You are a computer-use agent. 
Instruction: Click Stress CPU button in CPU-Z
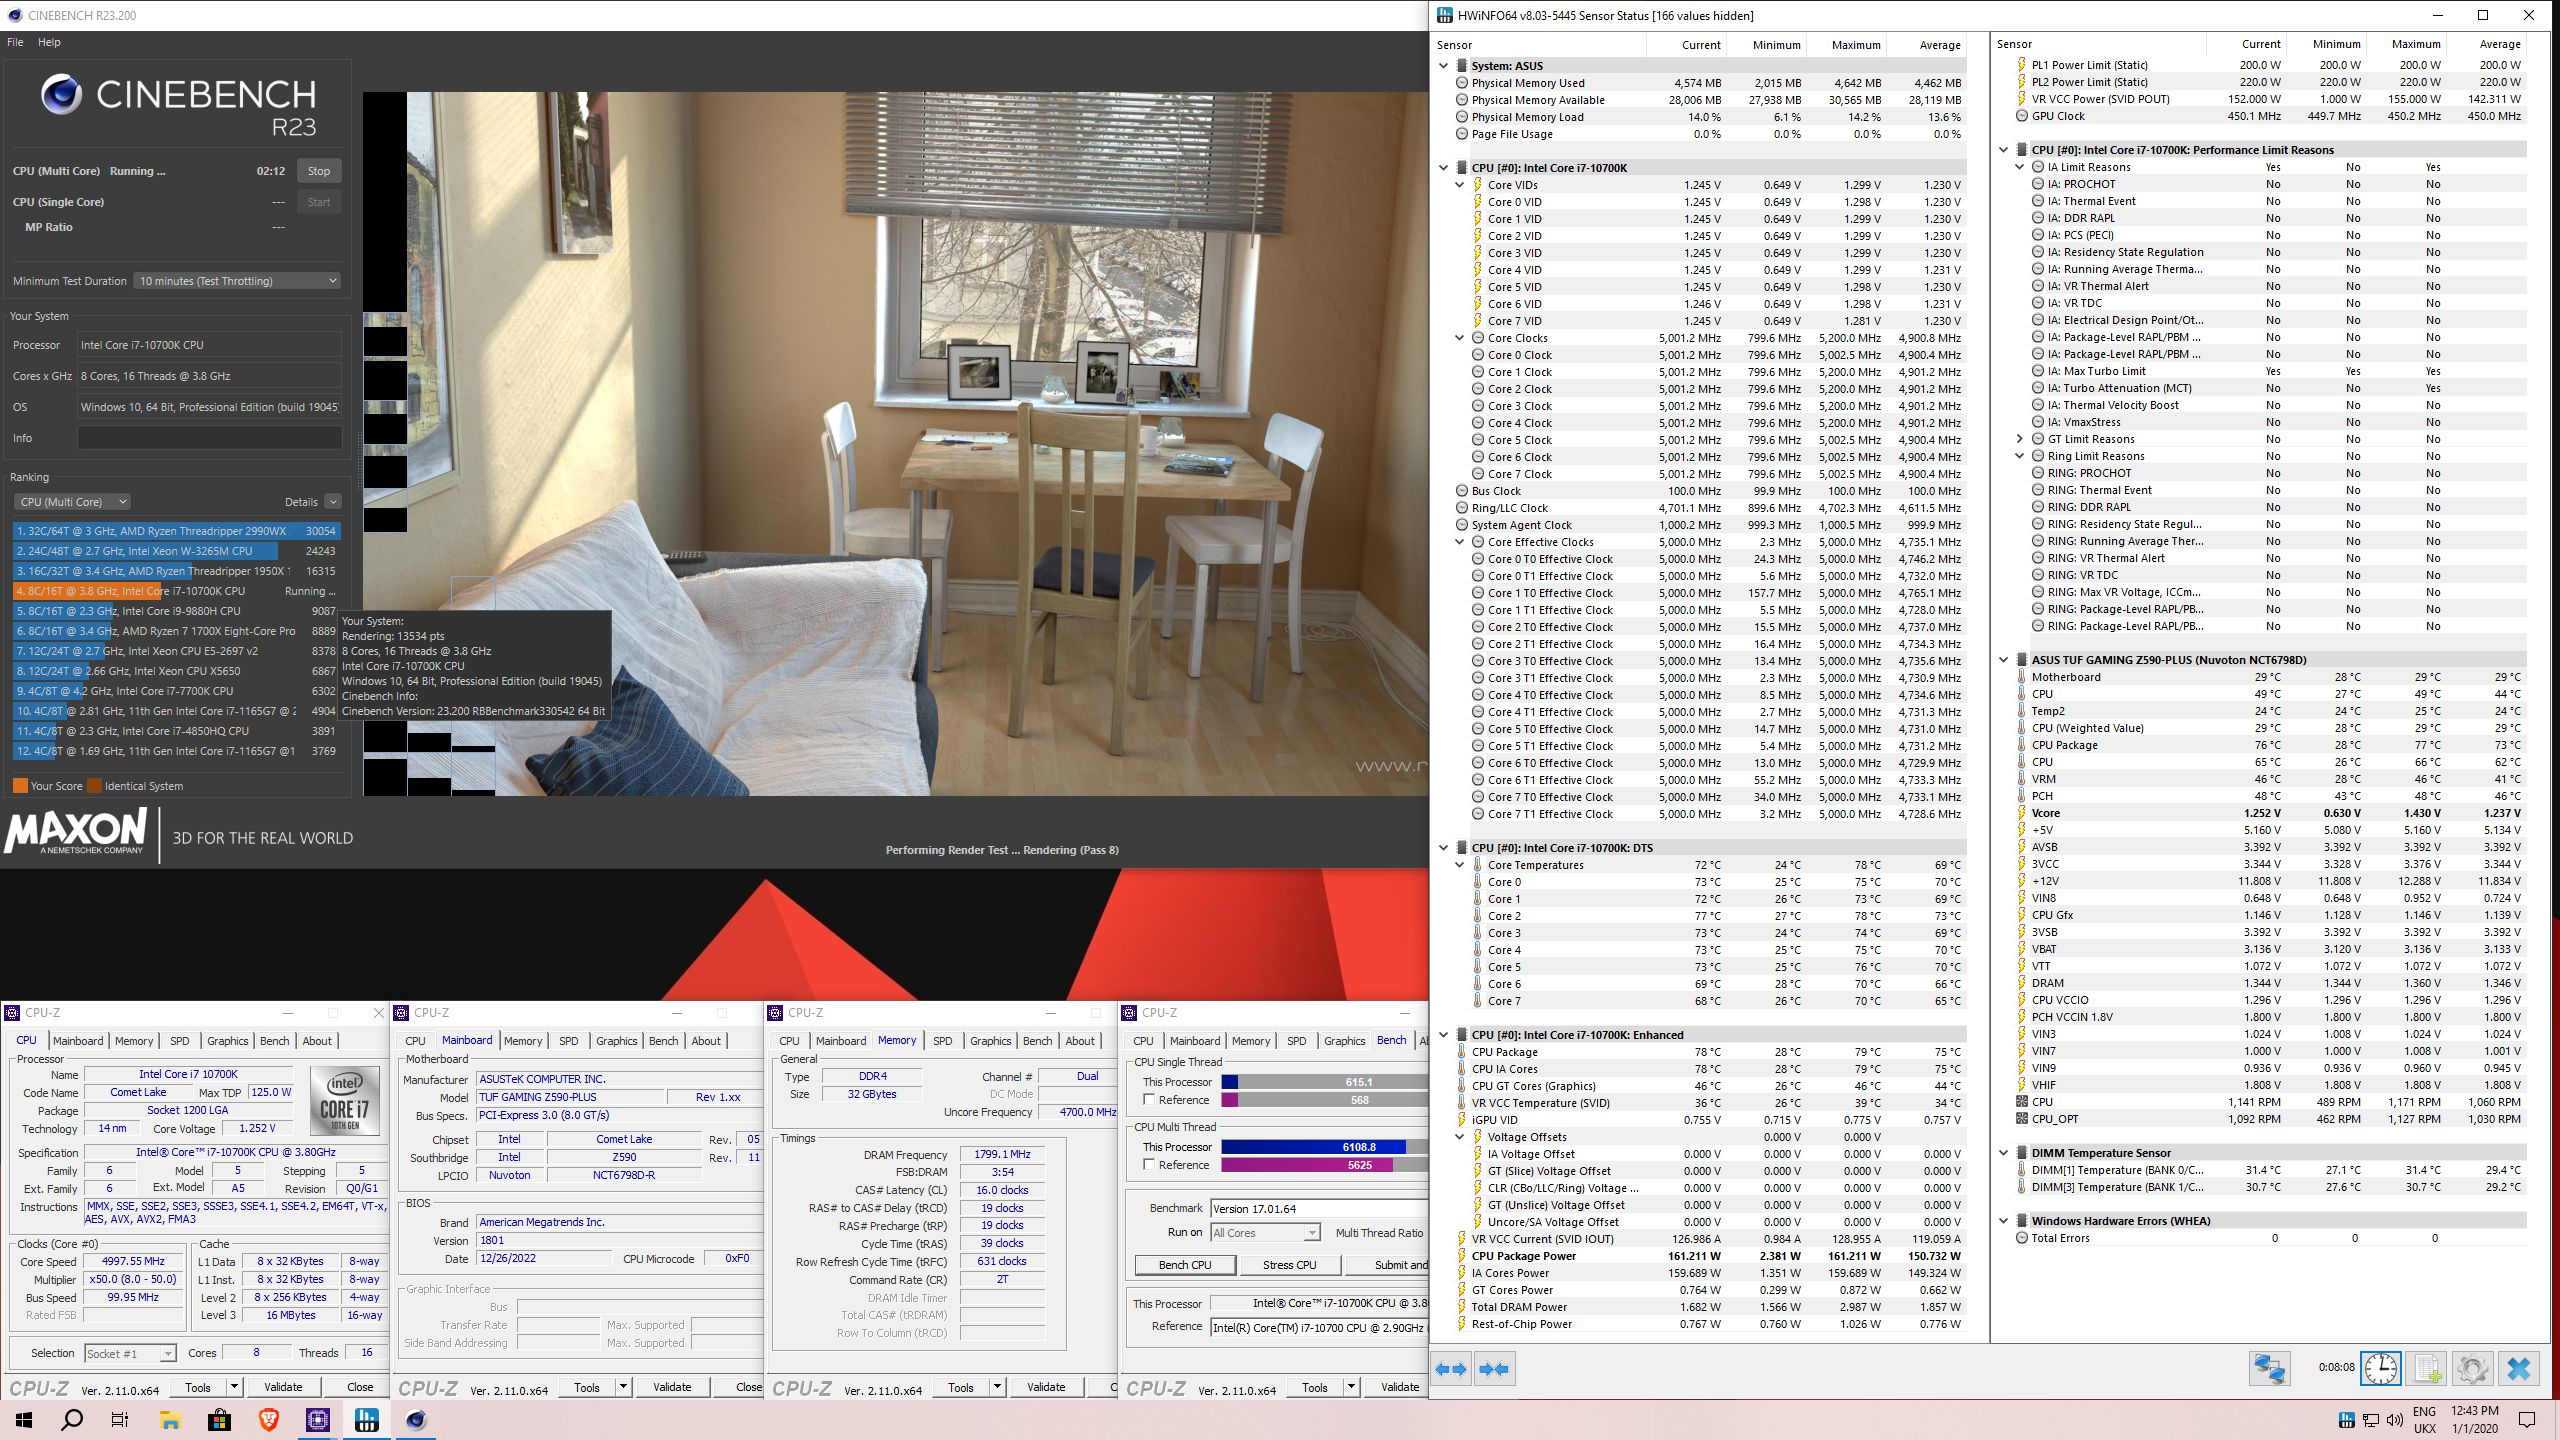pyautogui.click(x=1290, y=1265)
